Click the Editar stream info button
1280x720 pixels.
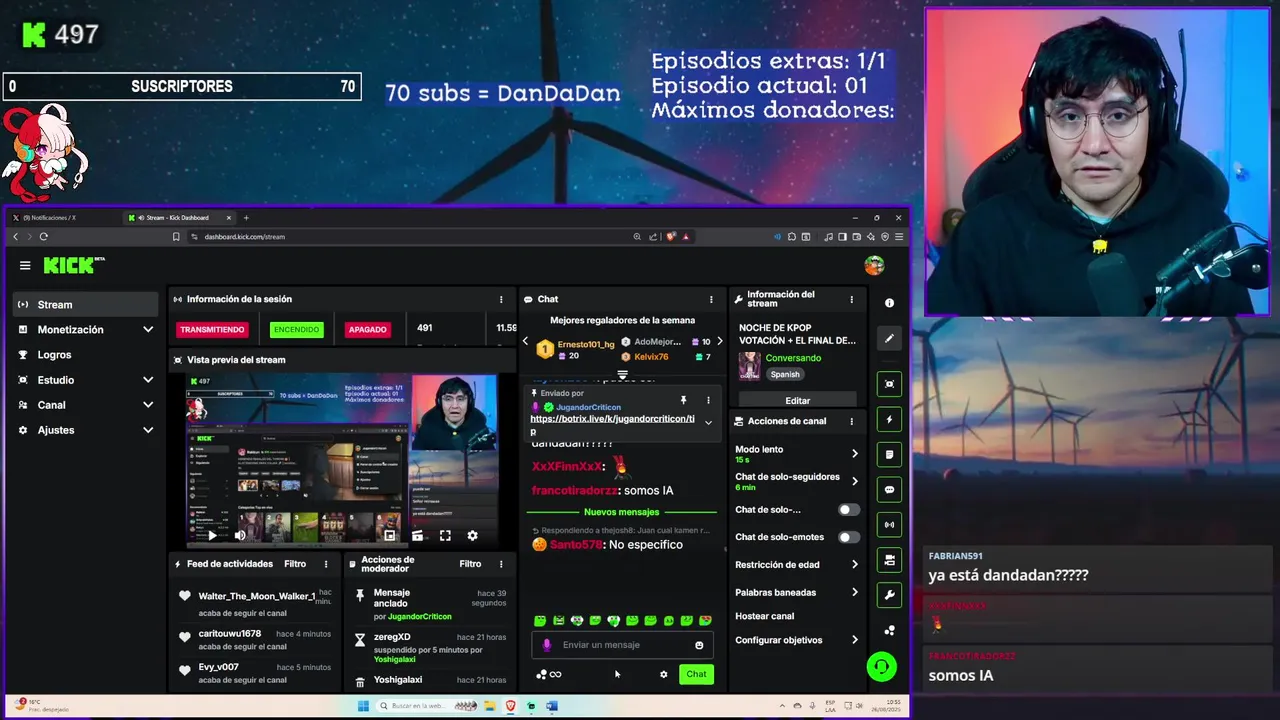[797, 400]
